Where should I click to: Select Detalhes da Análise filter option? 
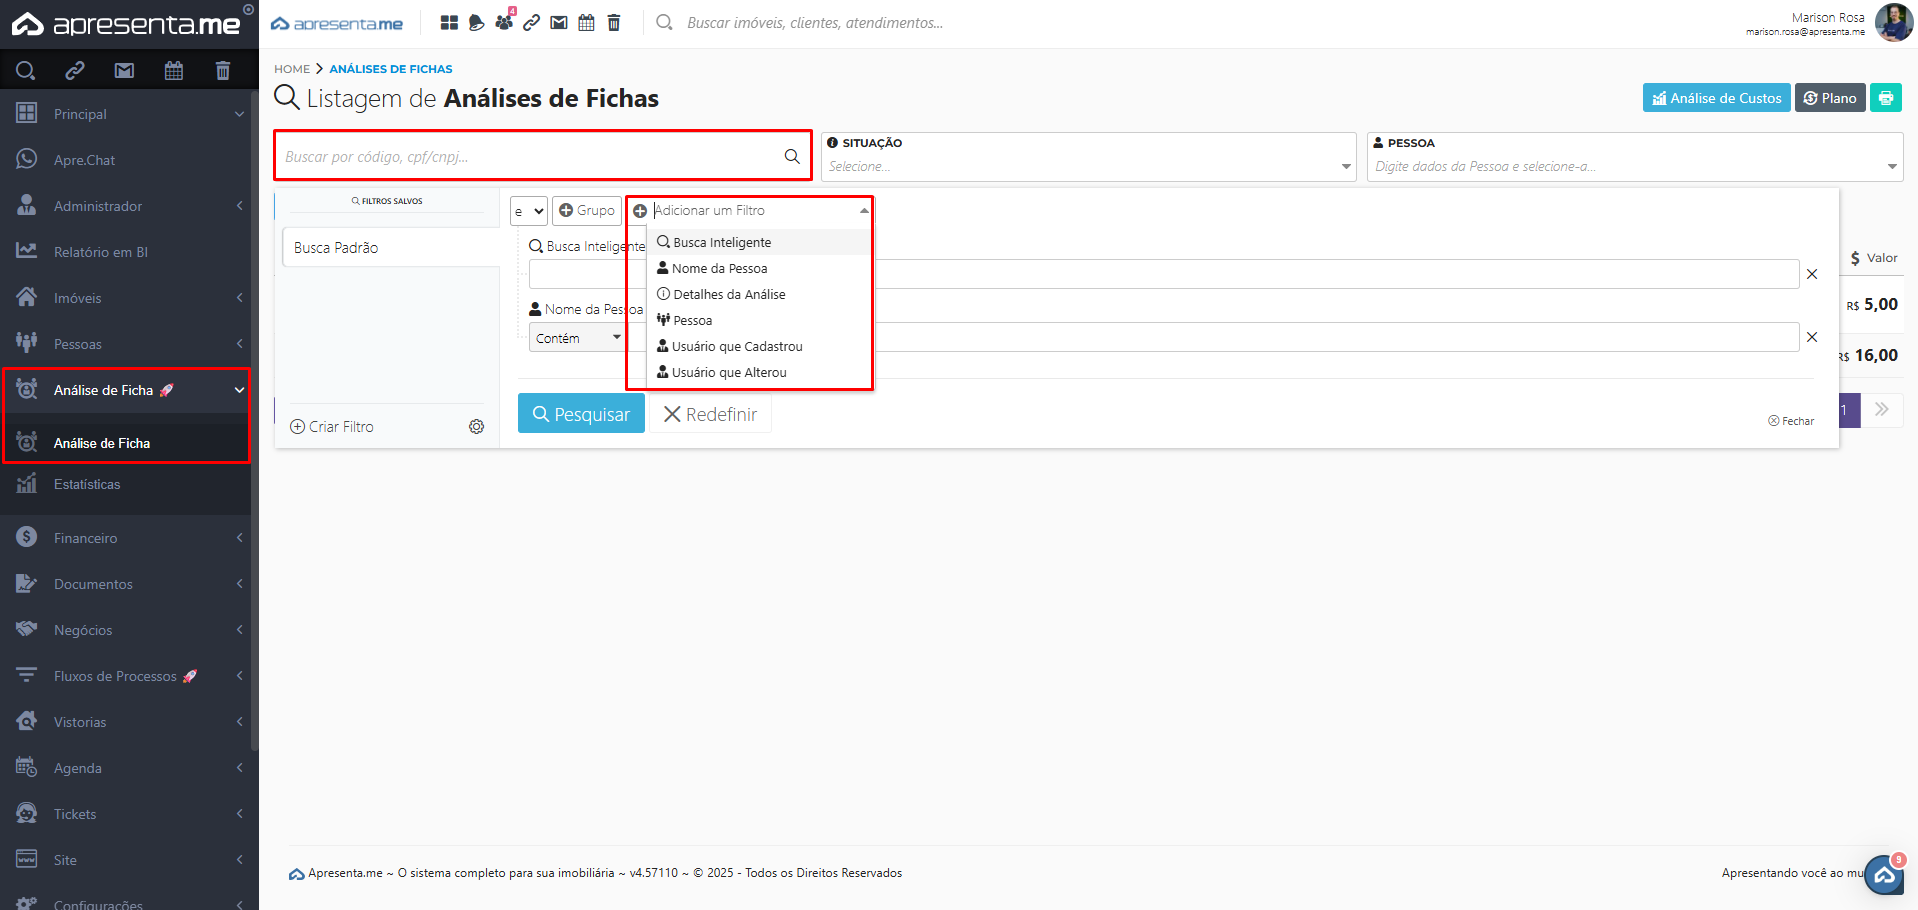(x=729, y=294)
